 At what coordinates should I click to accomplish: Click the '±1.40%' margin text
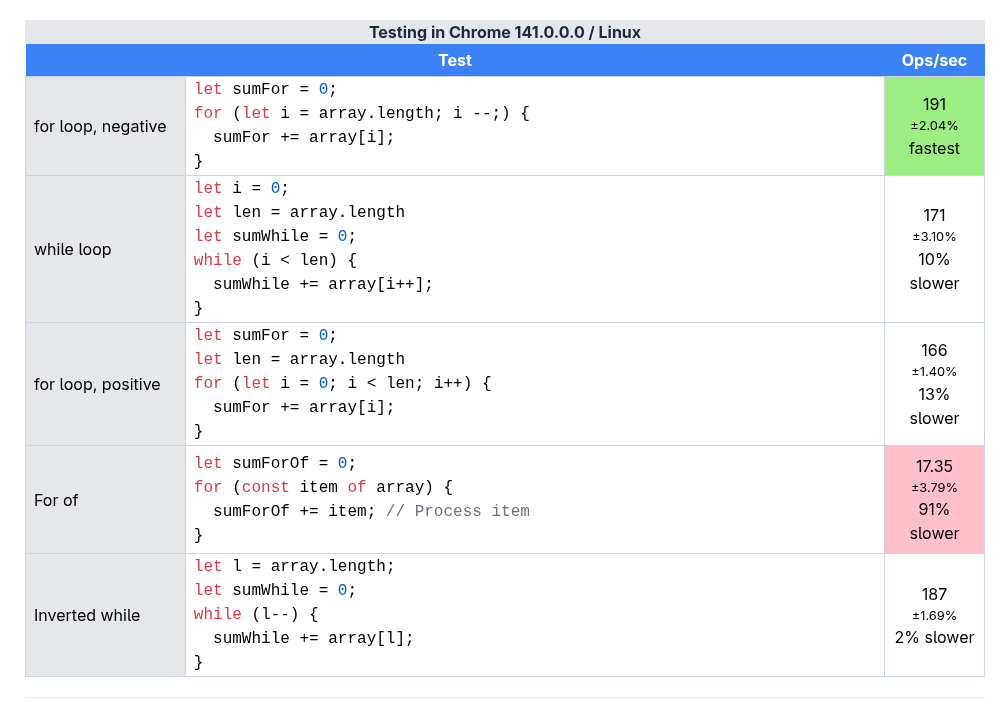(934, 372)
